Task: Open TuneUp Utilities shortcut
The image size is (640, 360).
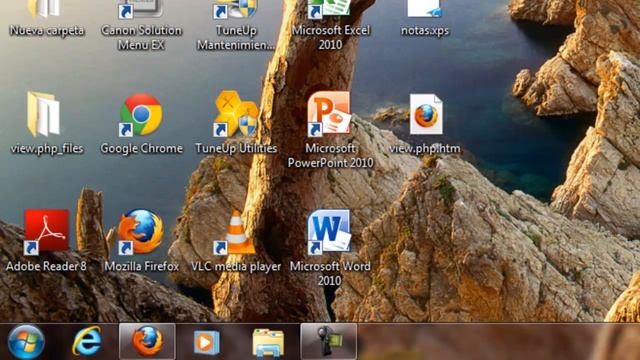Action: (236, 114)
